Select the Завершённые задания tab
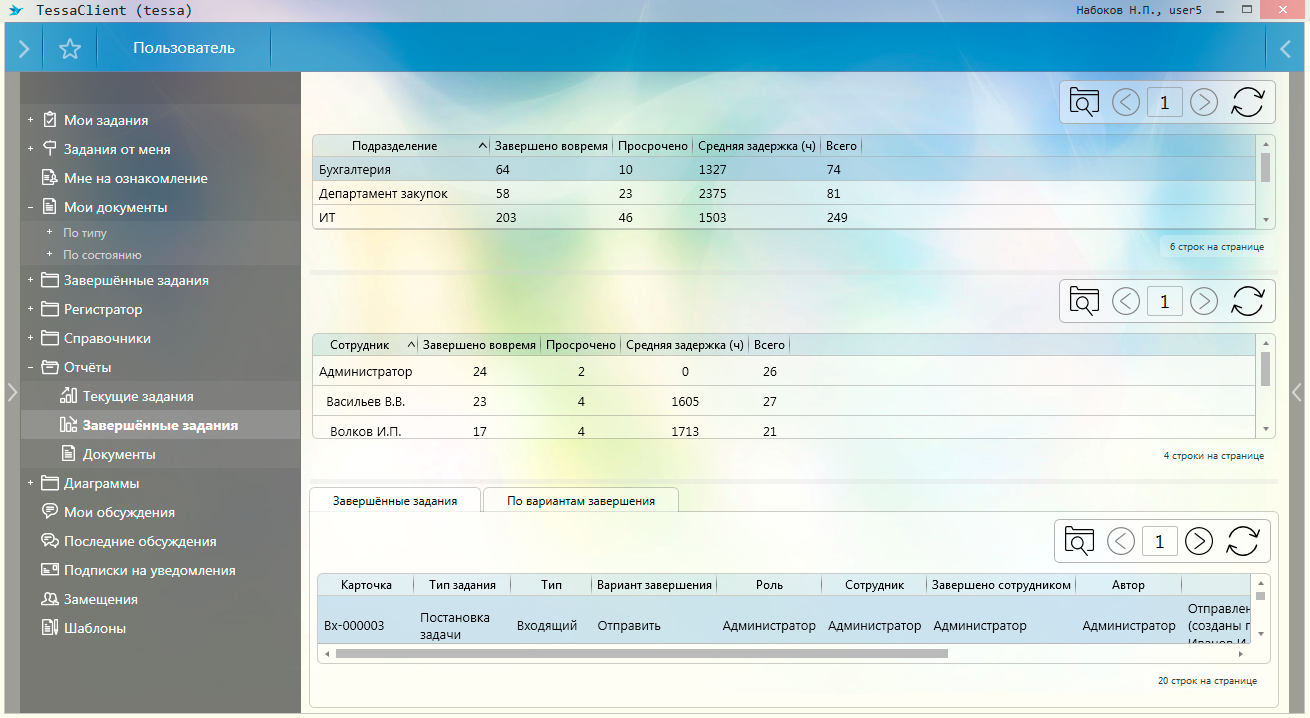The image size is (1310, 718). coord(395,500)
